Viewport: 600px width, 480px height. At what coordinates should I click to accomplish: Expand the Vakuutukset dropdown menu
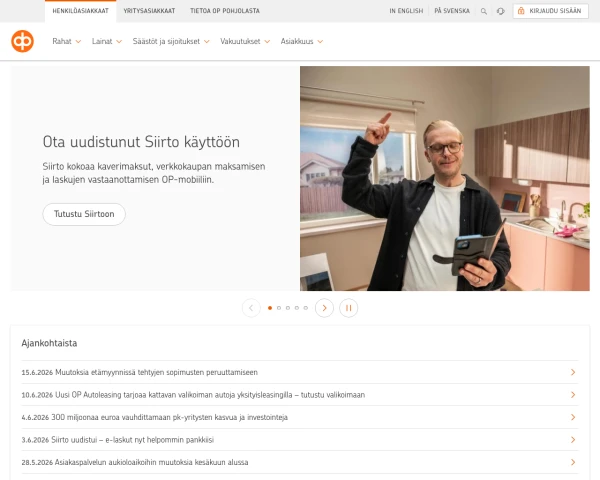coord(245,41)
